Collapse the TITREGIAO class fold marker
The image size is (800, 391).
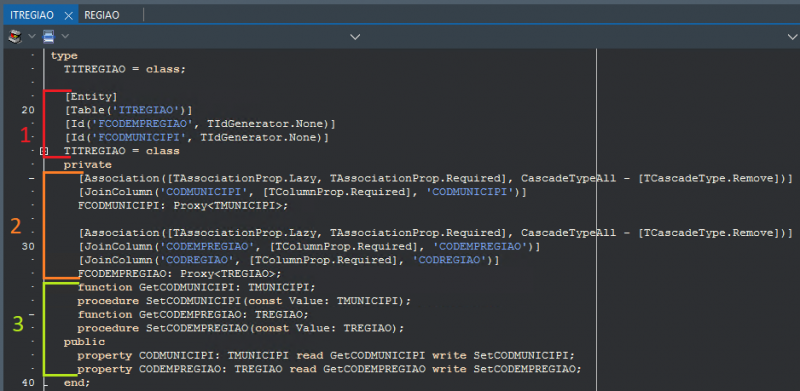[44, 151]
